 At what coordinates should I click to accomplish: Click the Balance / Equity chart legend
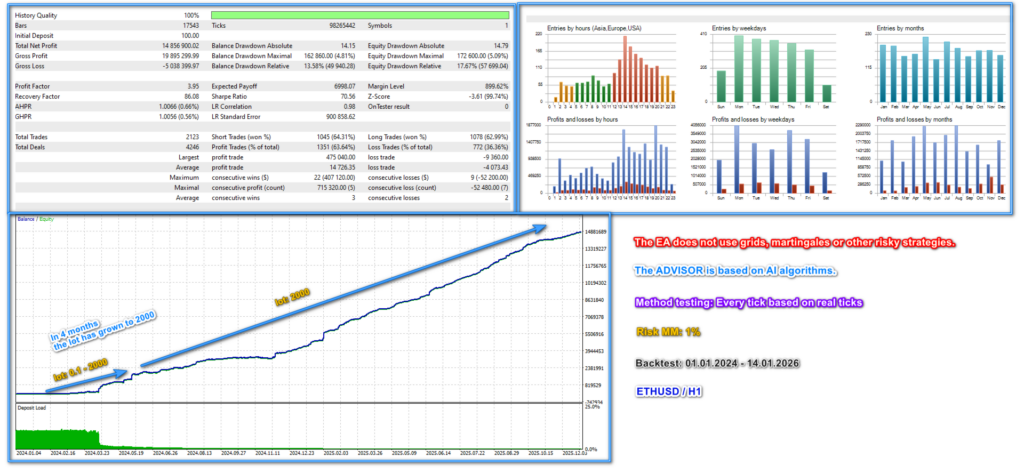pyautogui.click(x=35, y=219)
